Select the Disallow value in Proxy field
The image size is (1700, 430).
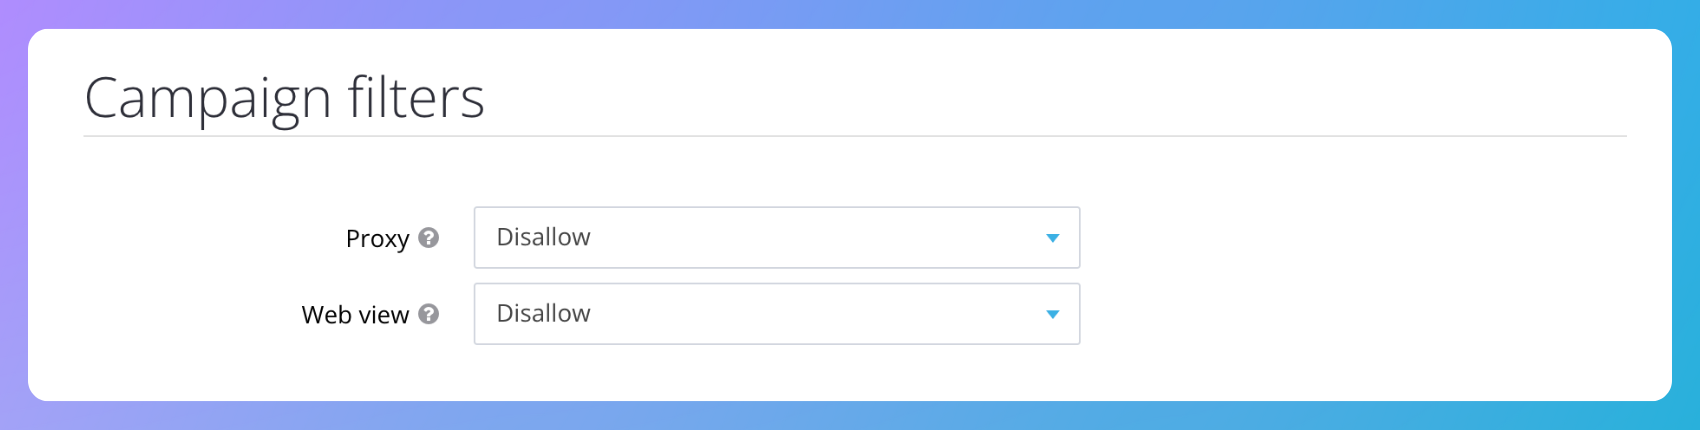[x=544, y=238]
